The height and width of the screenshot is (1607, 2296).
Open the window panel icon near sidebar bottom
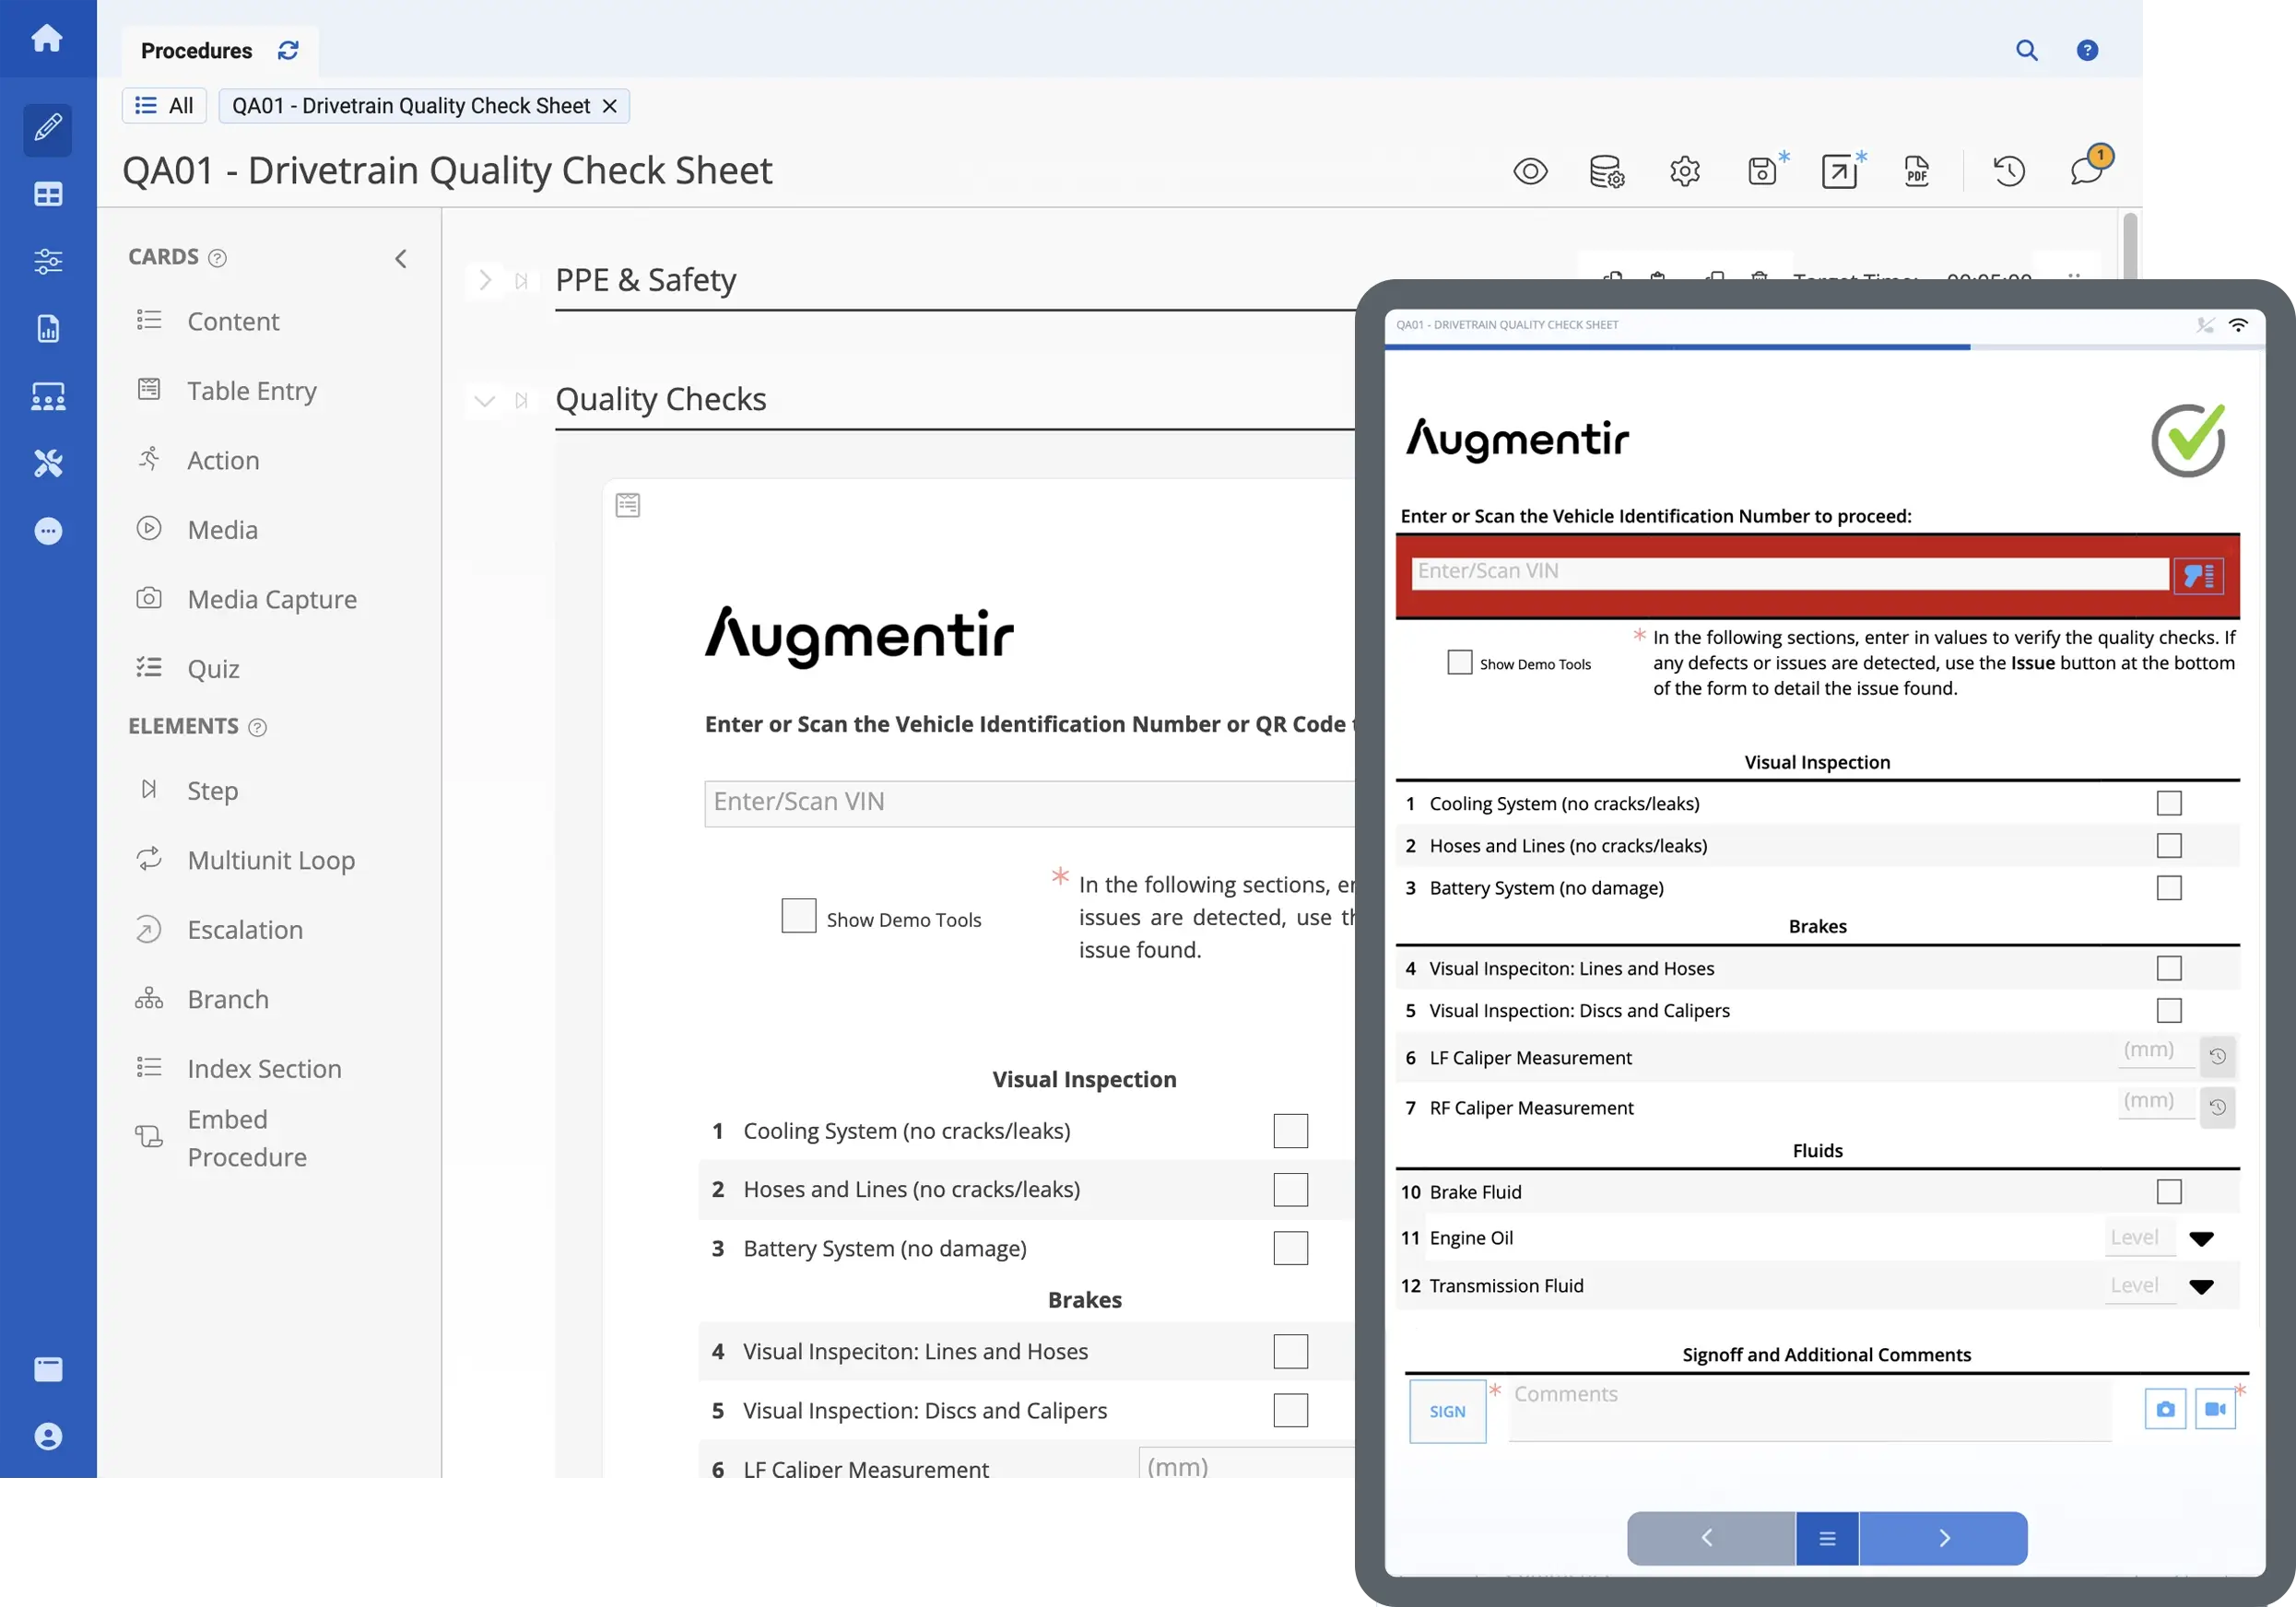(48, 1369)
